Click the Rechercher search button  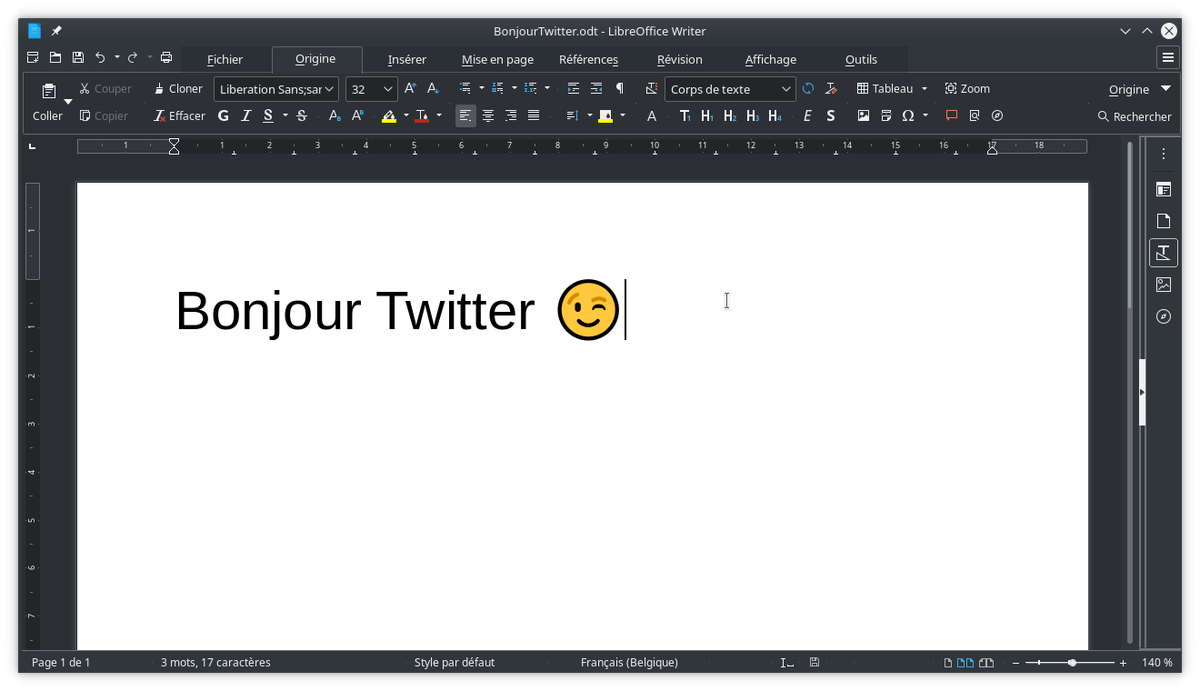tap(1134, 116)
